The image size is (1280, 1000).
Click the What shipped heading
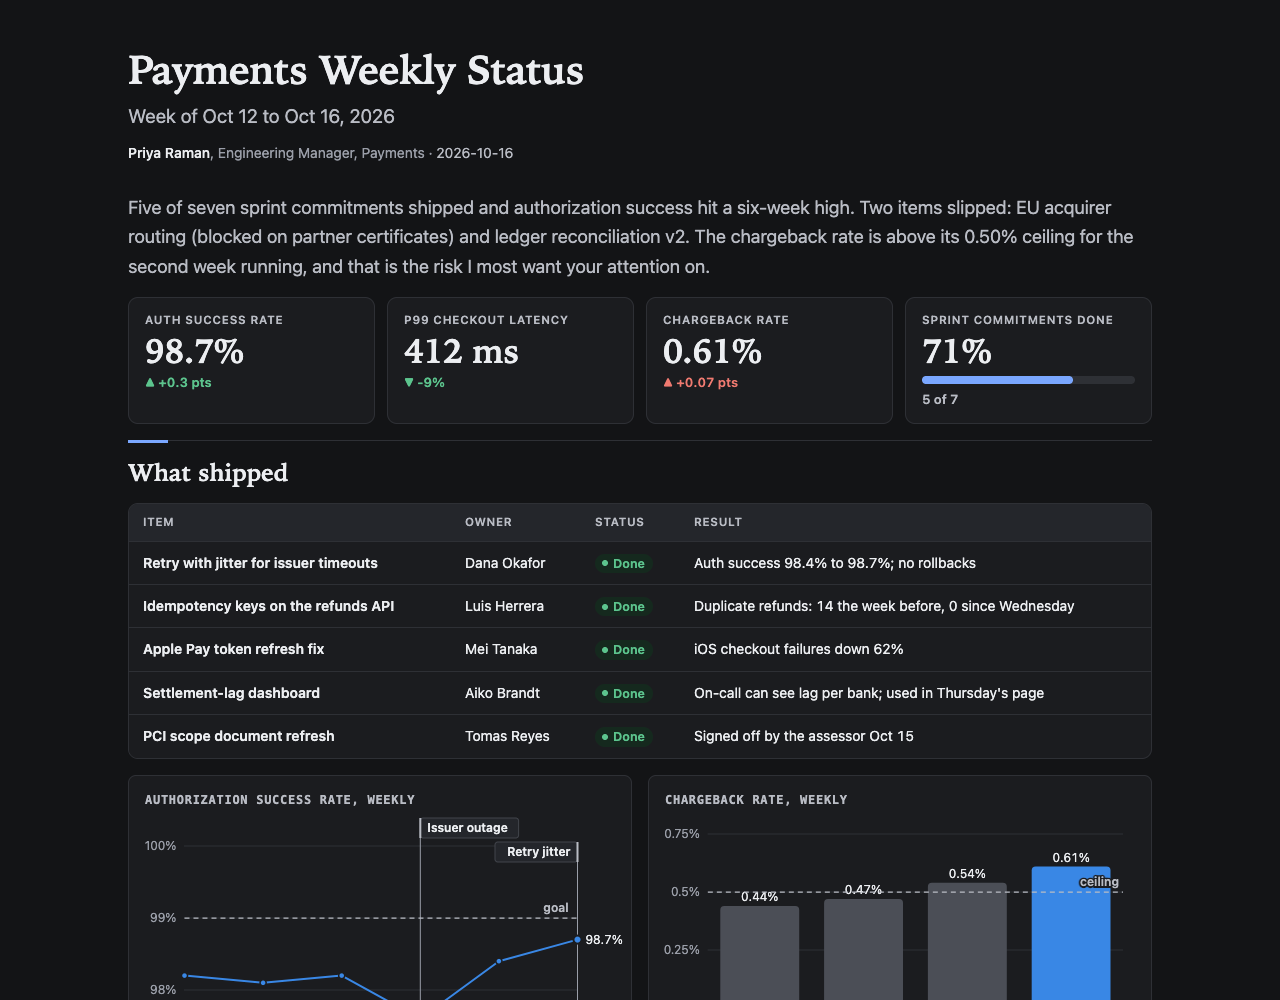(x=208, y=473)
